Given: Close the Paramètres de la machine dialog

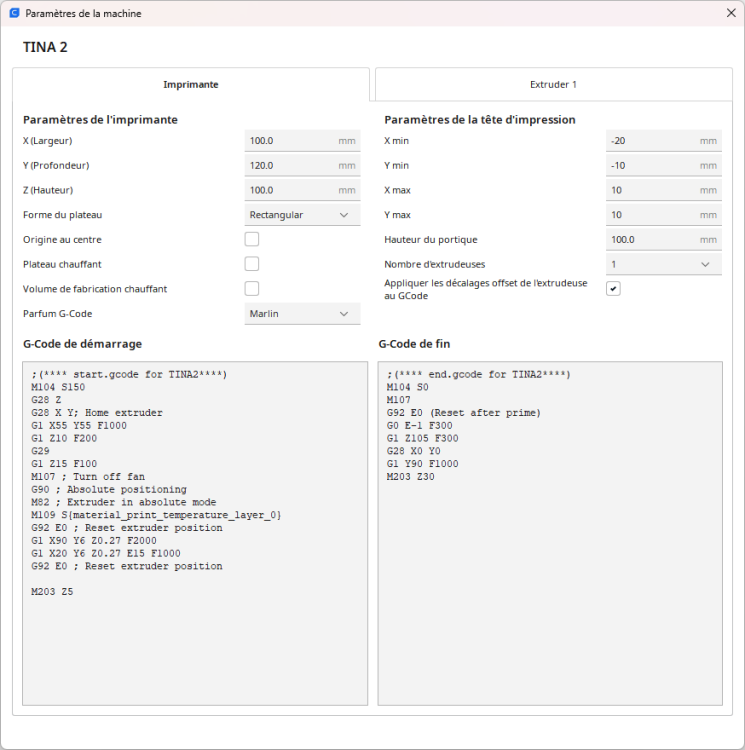Looking at the screenshot, I should [x=731, y=13].
